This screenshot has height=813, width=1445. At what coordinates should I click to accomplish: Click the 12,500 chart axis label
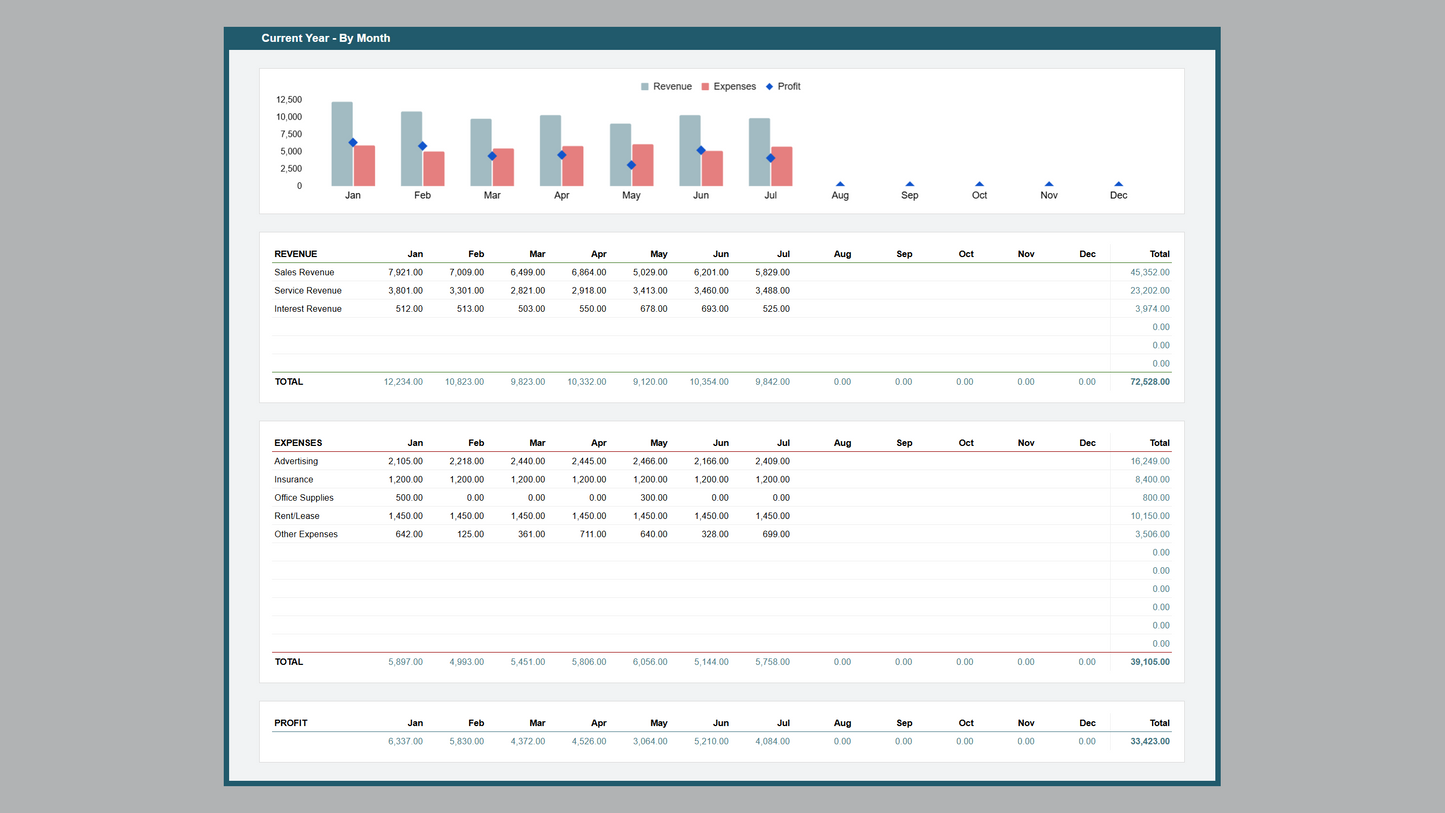[x=289, y=100]
